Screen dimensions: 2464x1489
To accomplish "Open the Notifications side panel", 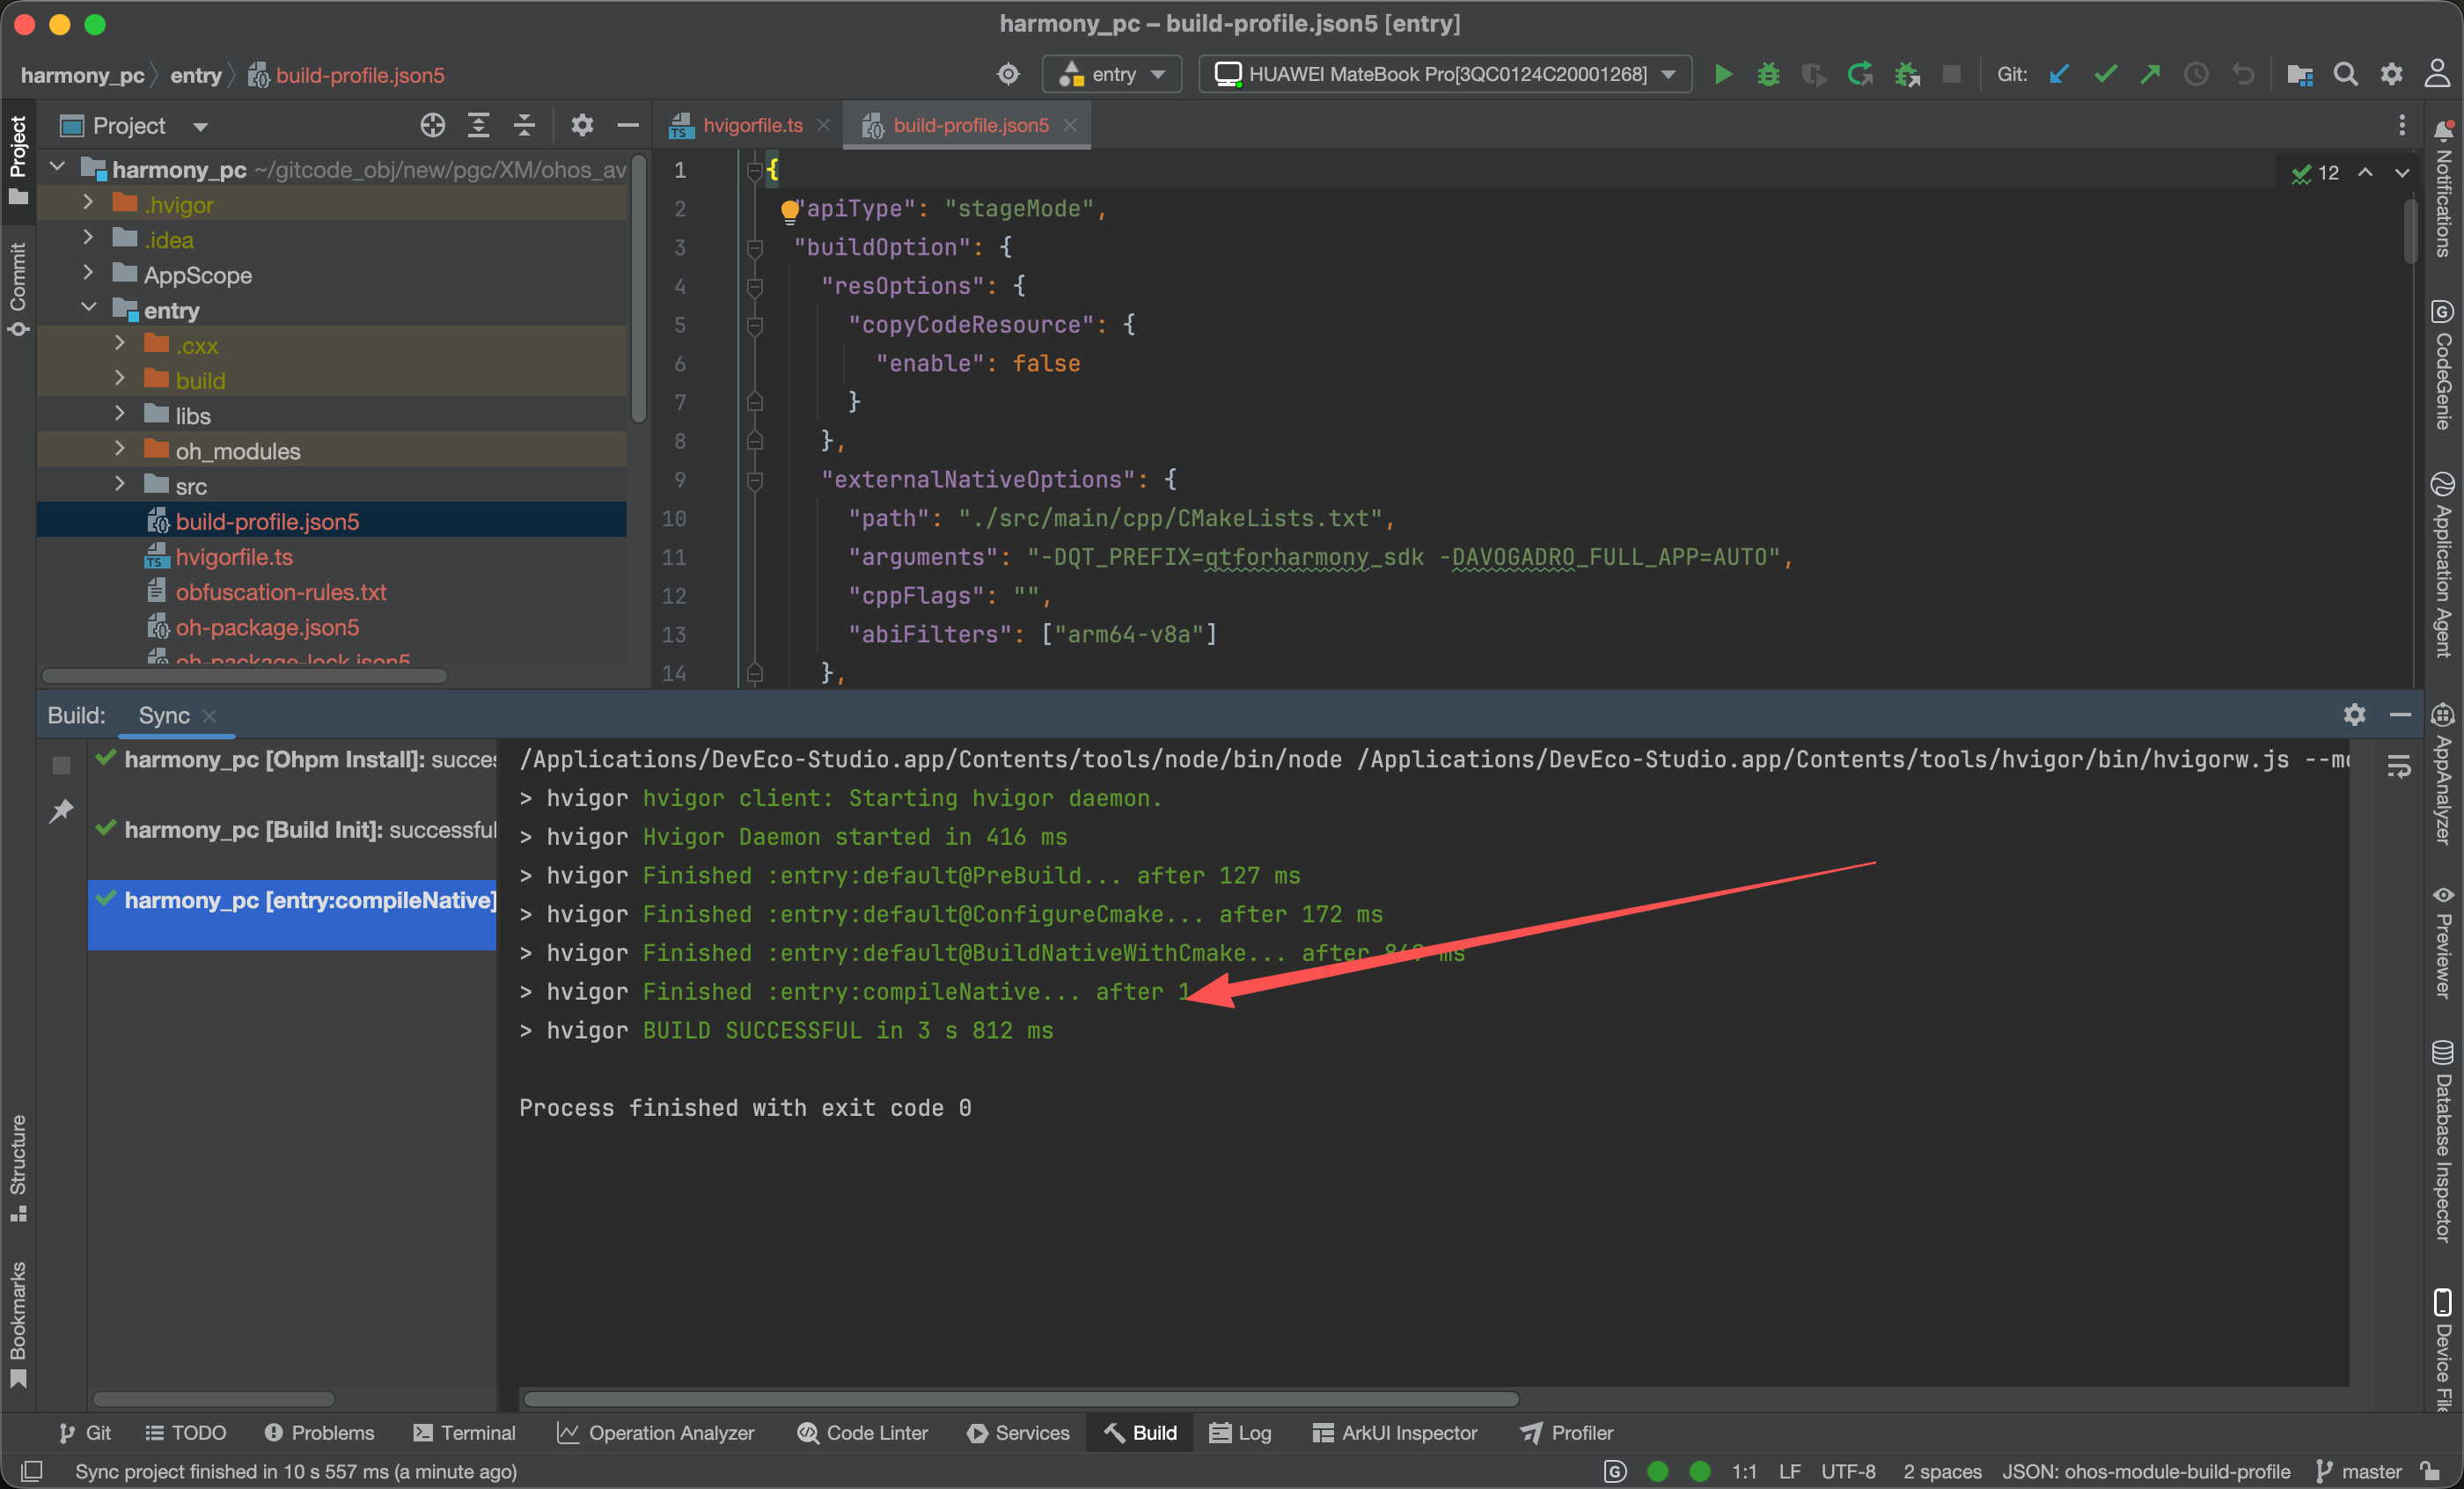I will tap(2443, 190).
